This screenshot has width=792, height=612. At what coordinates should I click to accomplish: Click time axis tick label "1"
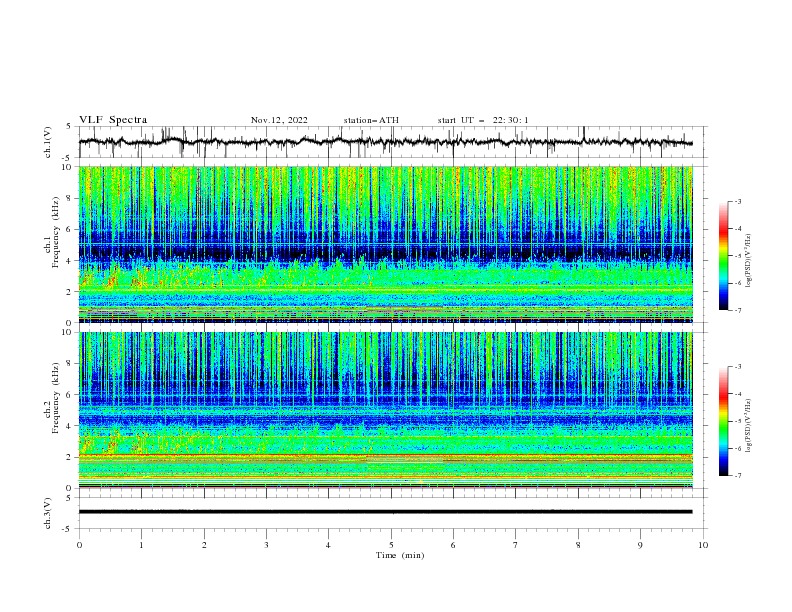coord(141,545)
